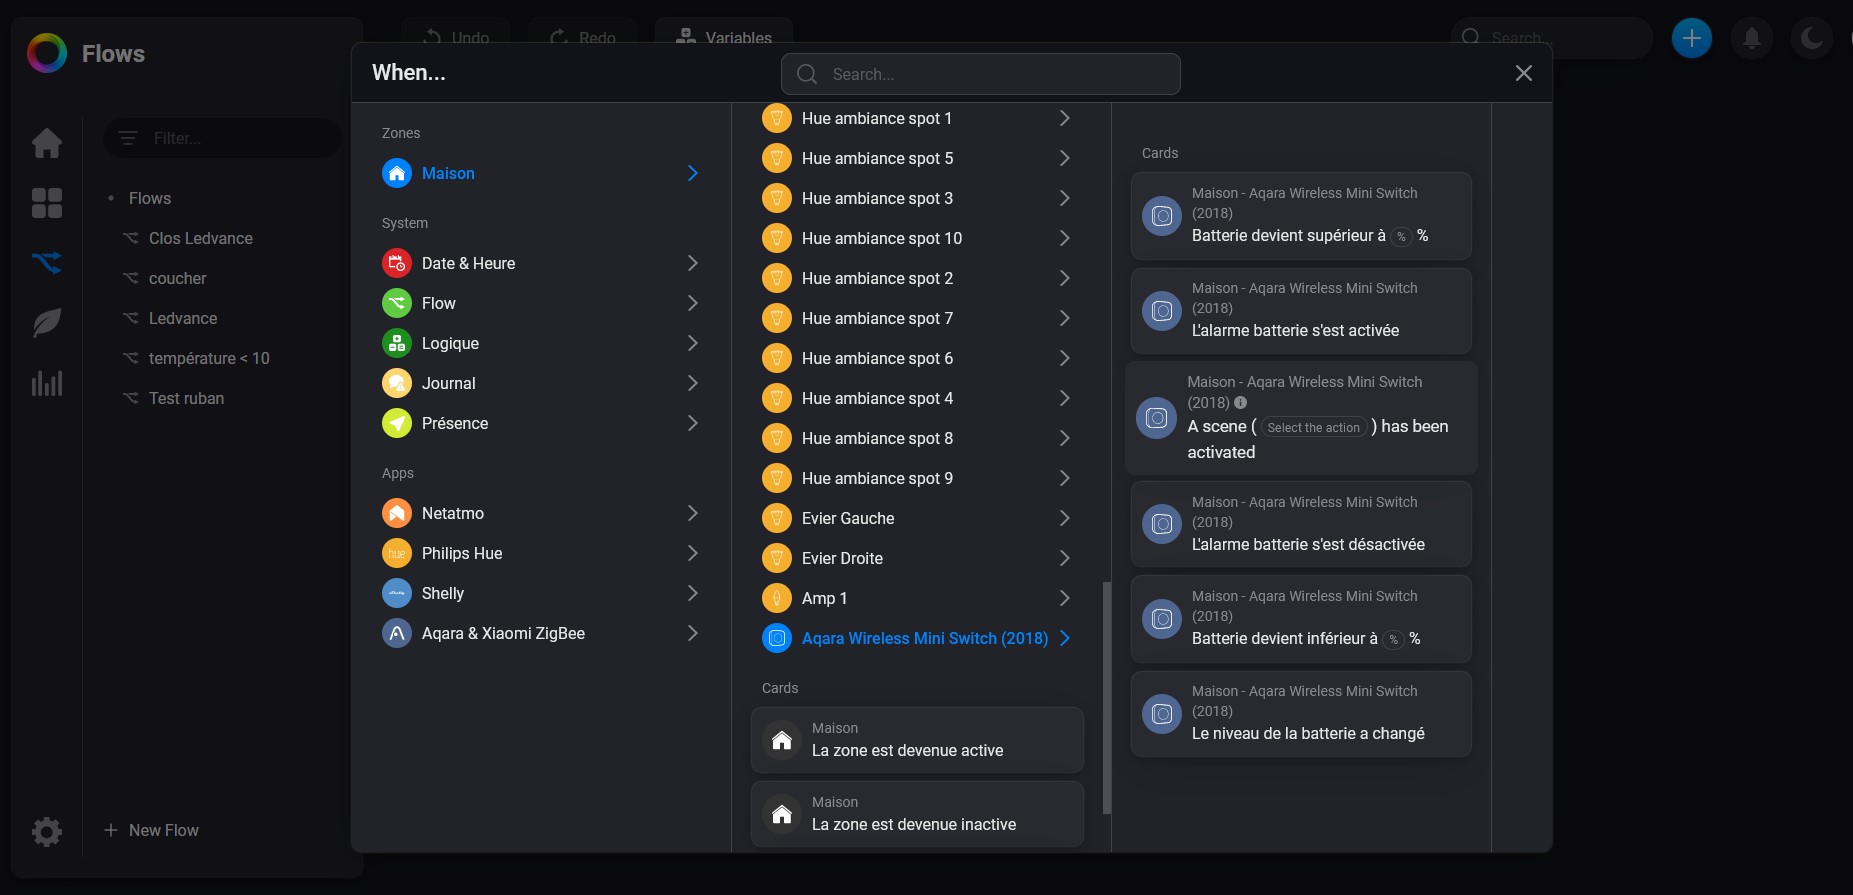Select Hue ambiance spot 4
The width and height of the screenshot is (1853, 895).
point(917,398)
